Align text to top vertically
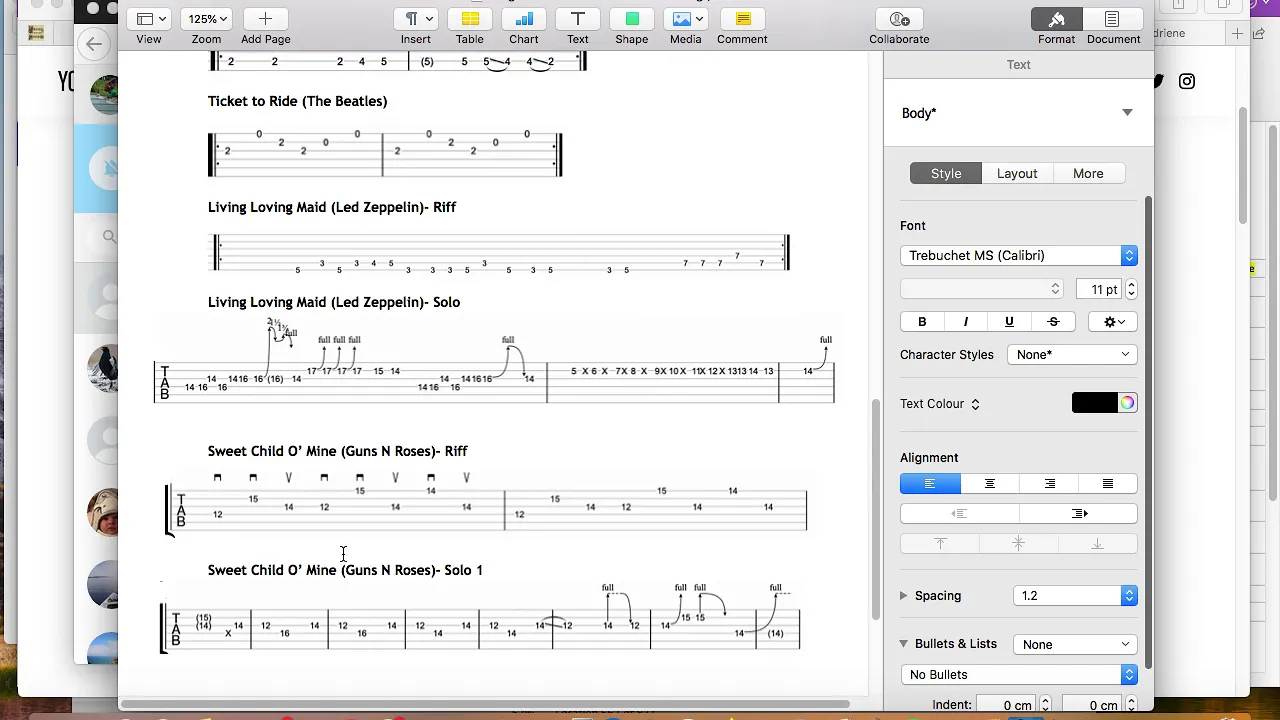 click(940, 543)
